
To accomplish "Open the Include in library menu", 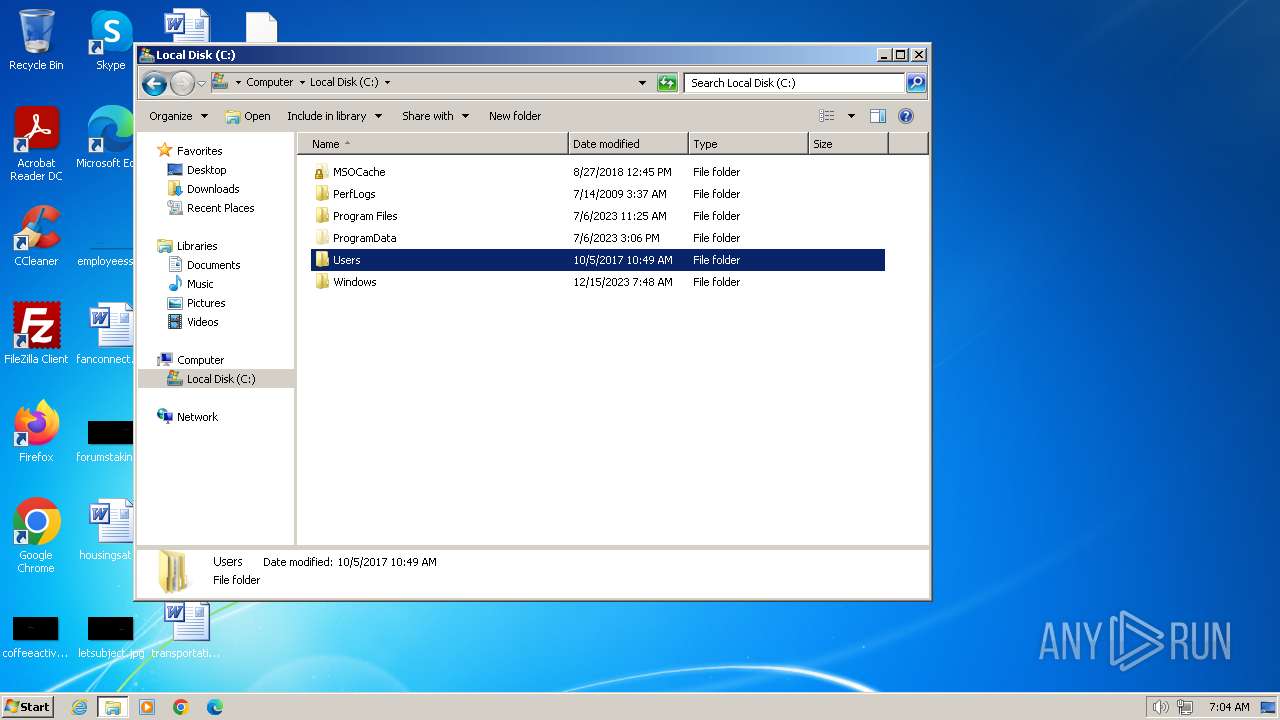I will coord(334,116).
